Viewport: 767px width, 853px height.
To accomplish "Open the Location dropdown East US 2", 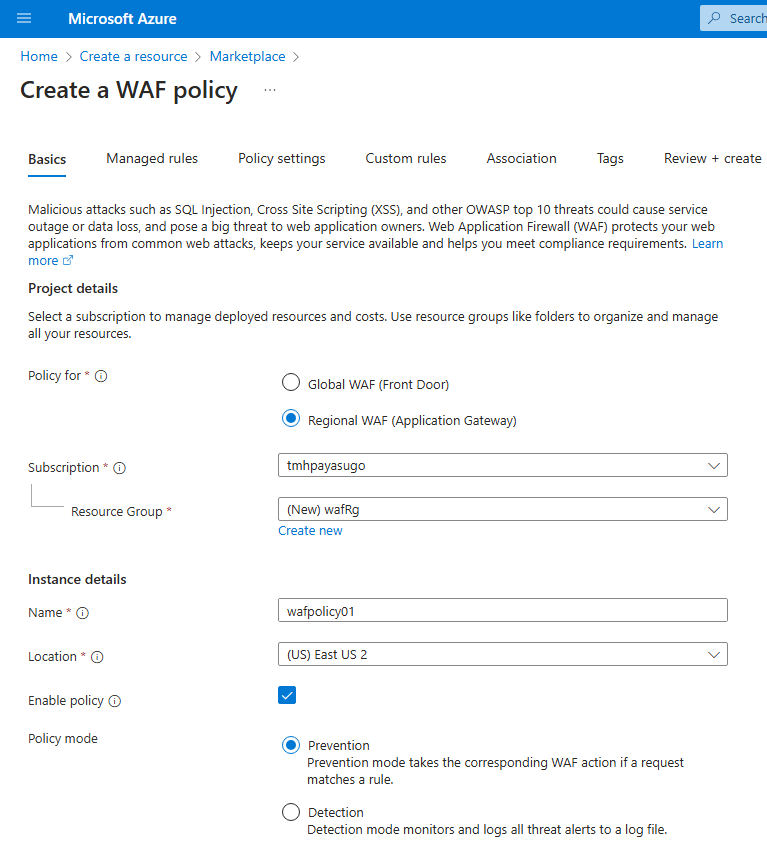I will pos(503,654).
